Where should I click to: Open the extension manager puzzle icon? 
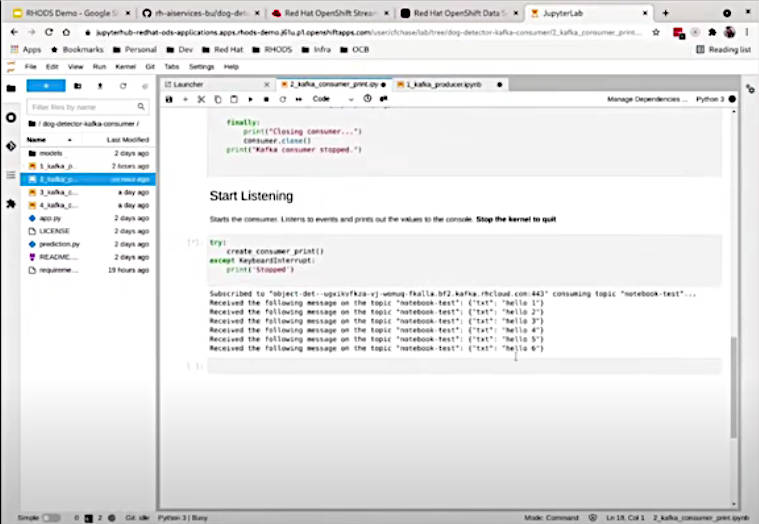[x=11, y=204]
